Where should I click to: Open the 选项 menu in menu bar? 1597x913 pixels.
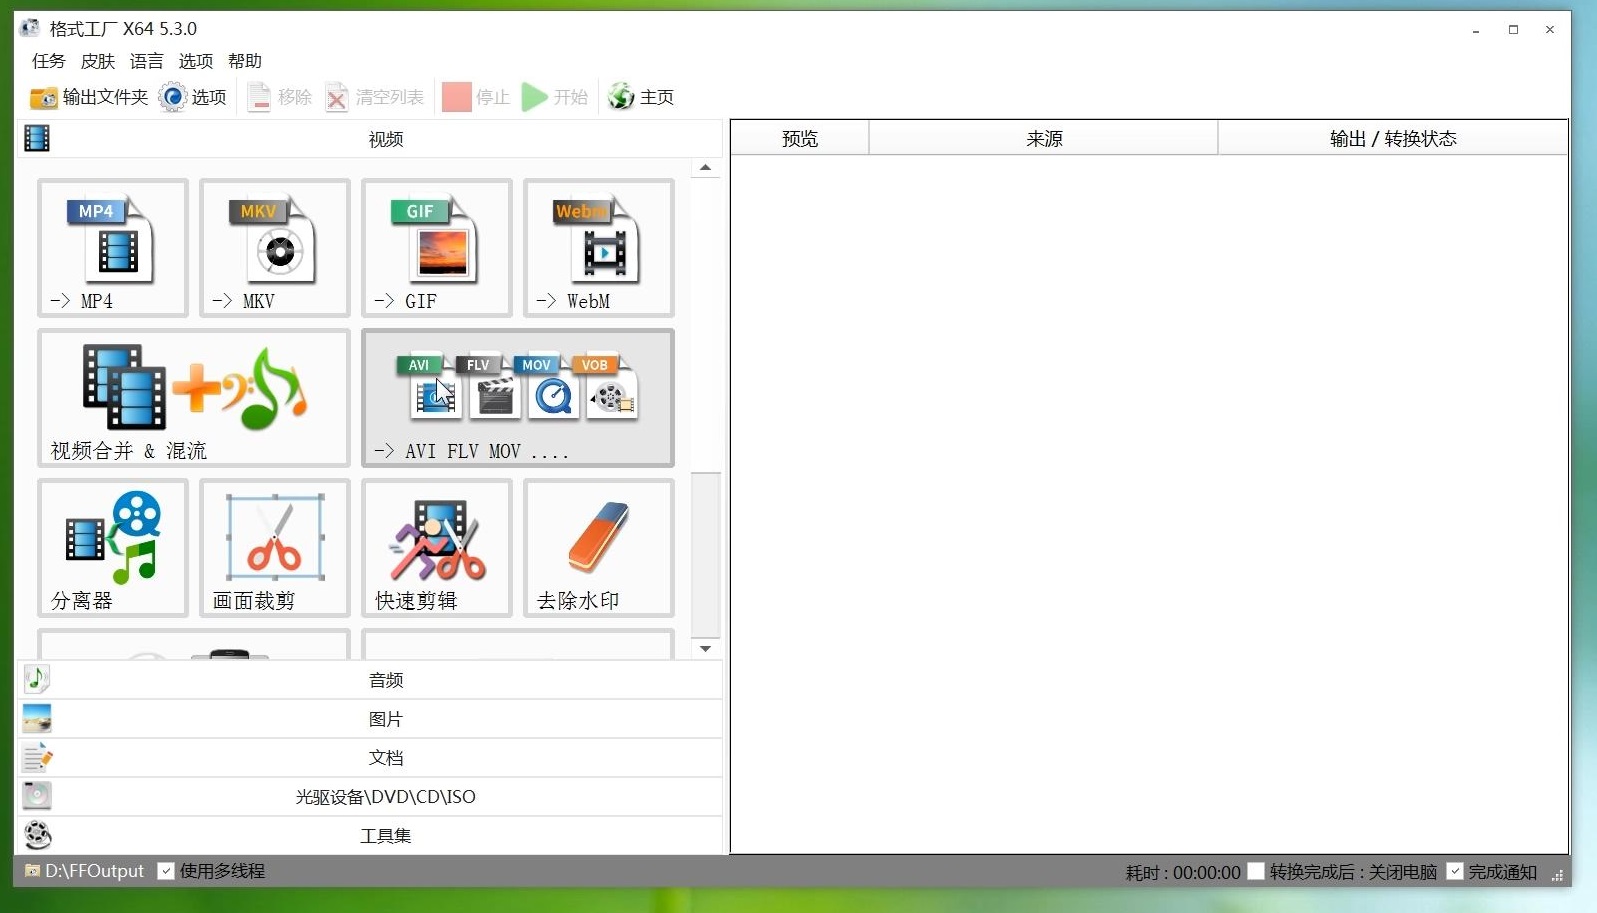click(x=196, y=61)
